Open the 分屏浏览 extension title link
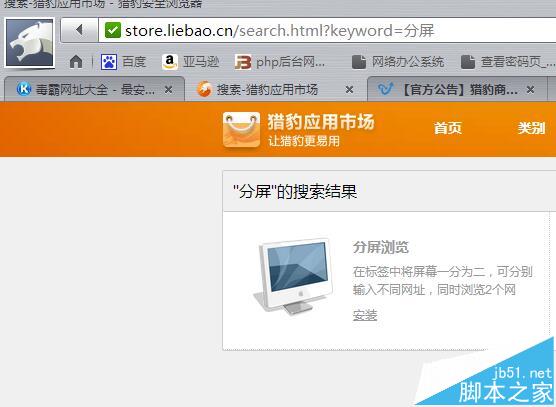This screenshot has height=407, width=556. click(381, 247)
